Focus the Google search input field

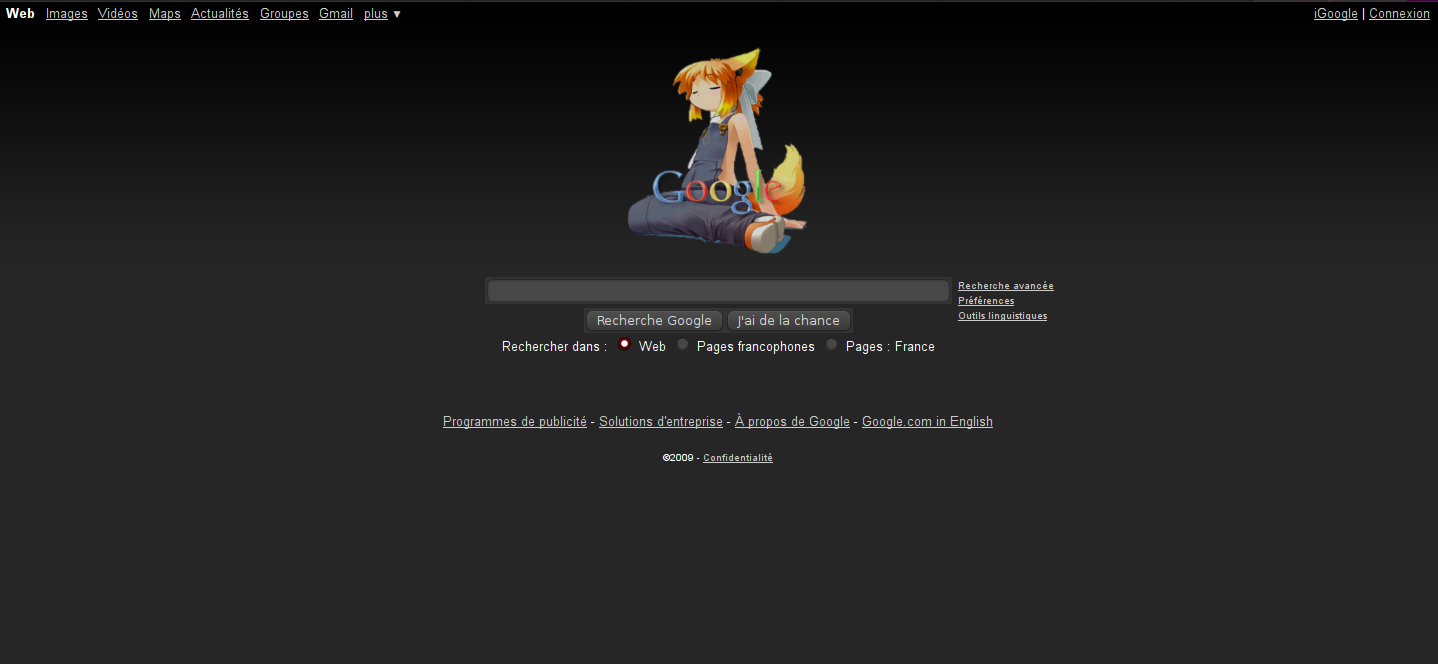point(718,291)
